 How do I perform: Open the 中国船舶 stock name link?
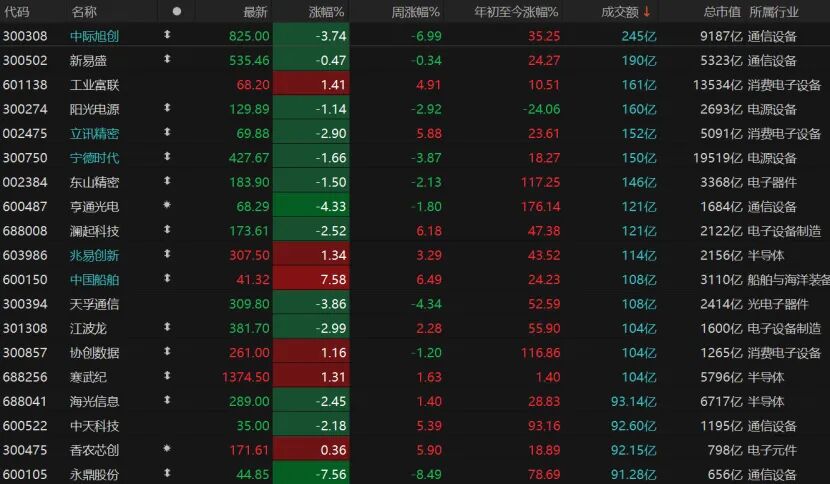coord(94,280)
